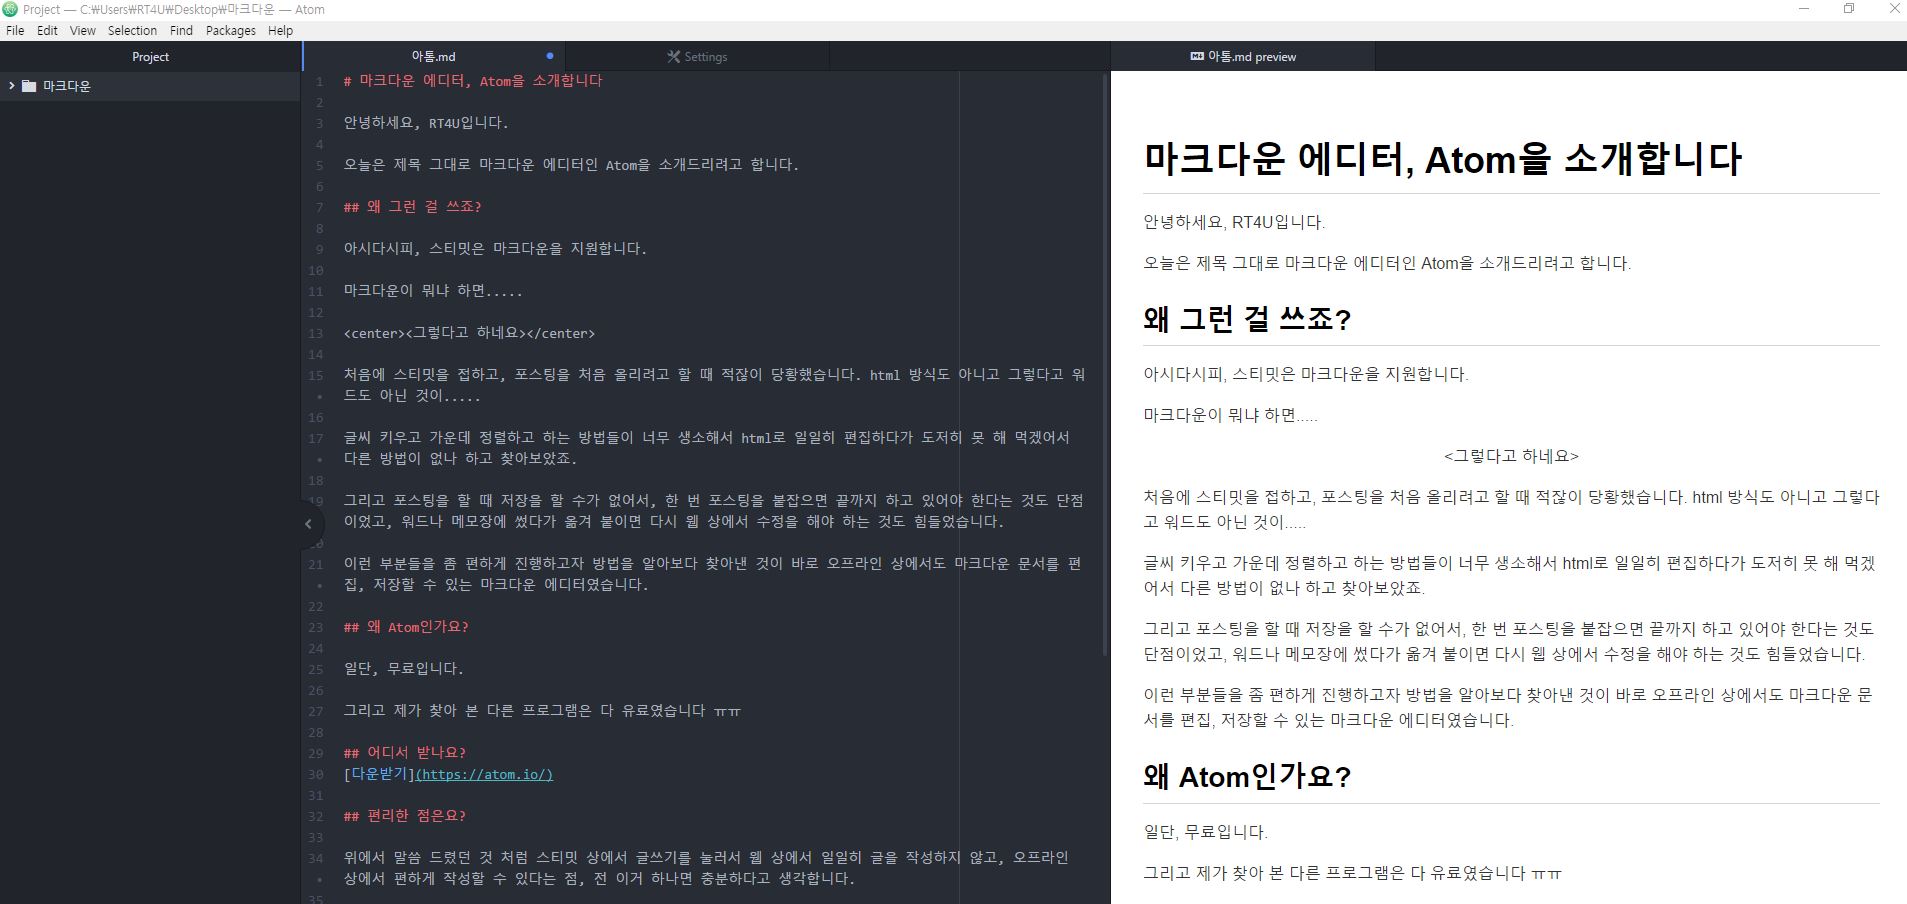Viewport: 1907px width, 904px height.
Task: Open the View menu
Action: coord(82,30)
